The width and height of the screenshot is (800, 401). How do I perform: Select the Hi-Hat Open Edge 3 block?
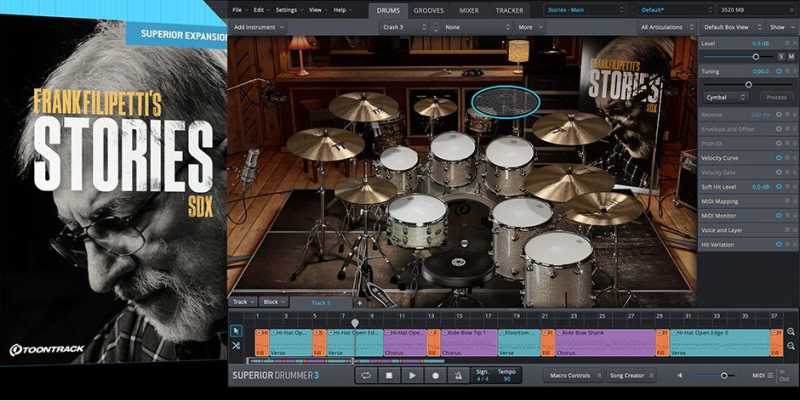720,342
